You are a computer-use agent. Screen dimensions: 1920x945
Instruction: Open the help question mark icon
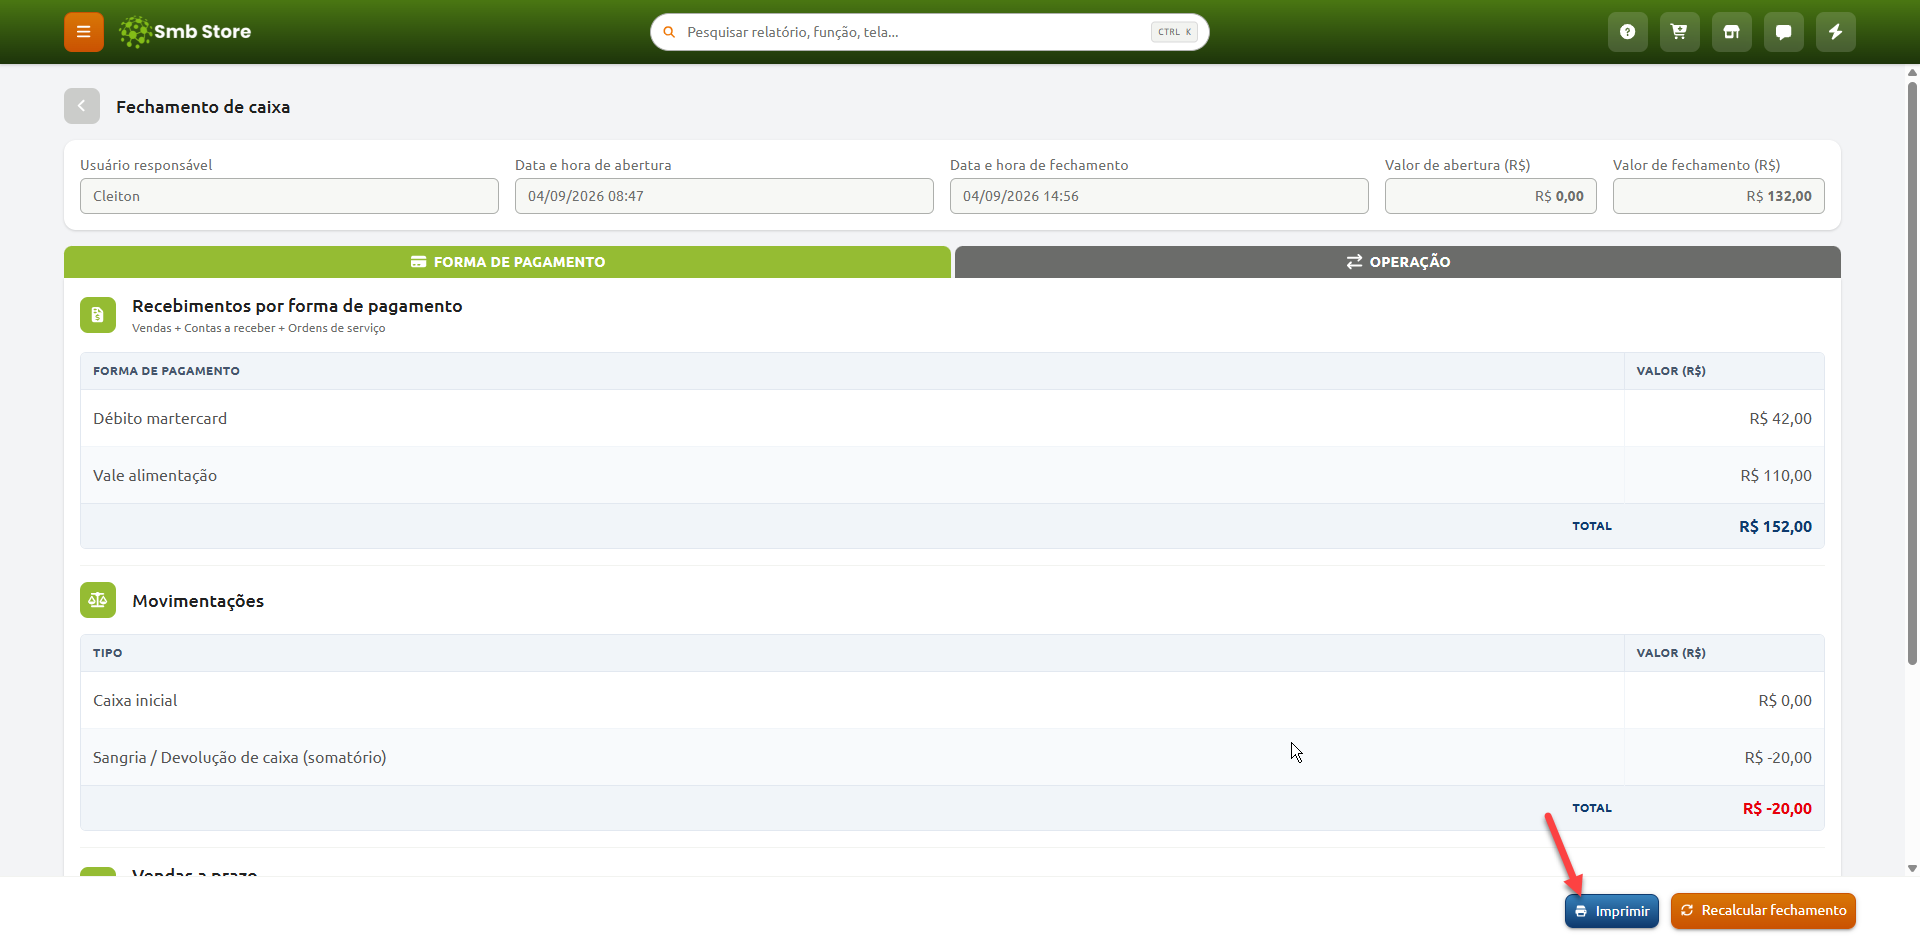click(x=1628, y=32)
